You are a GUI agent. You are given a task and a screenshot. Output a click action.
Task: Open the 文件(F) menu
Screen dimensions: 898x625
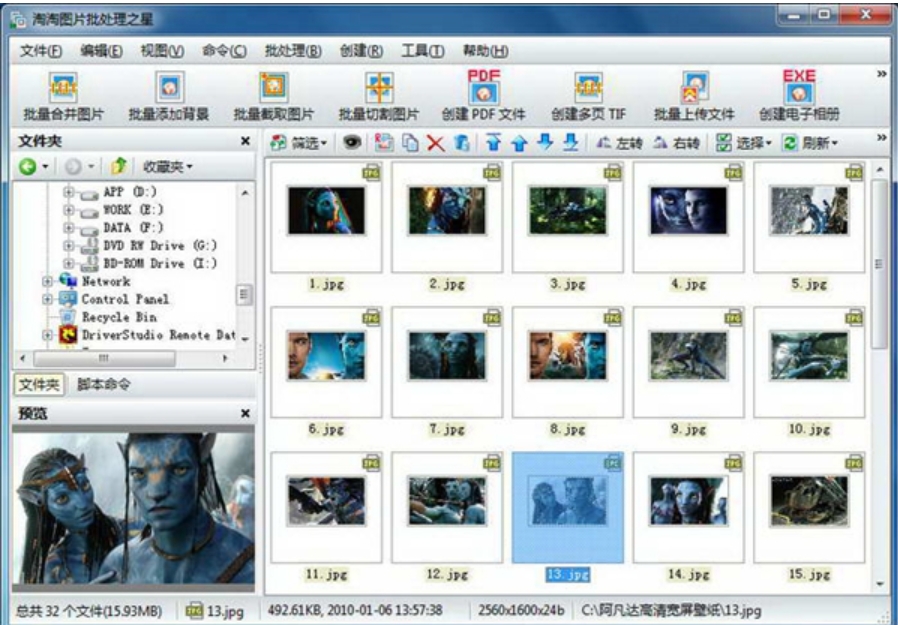coord(41,51)
